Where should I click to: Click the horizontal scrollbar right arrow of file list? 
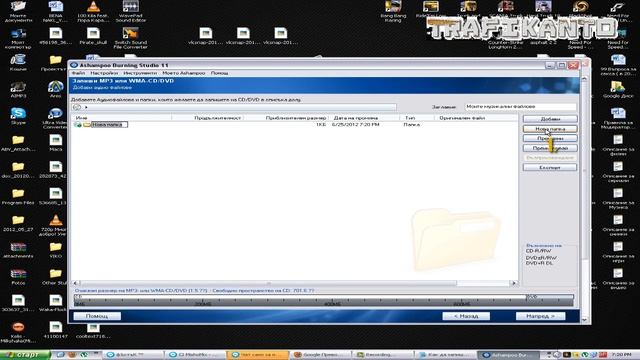coord(514,283)
